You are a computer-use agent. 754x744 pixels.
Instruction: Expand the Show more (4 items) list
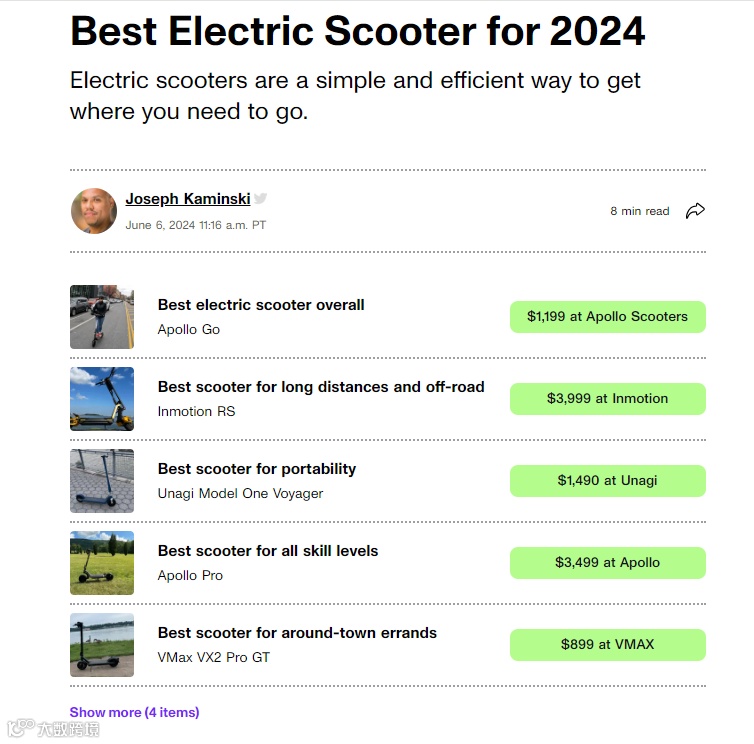pos(134,712)
